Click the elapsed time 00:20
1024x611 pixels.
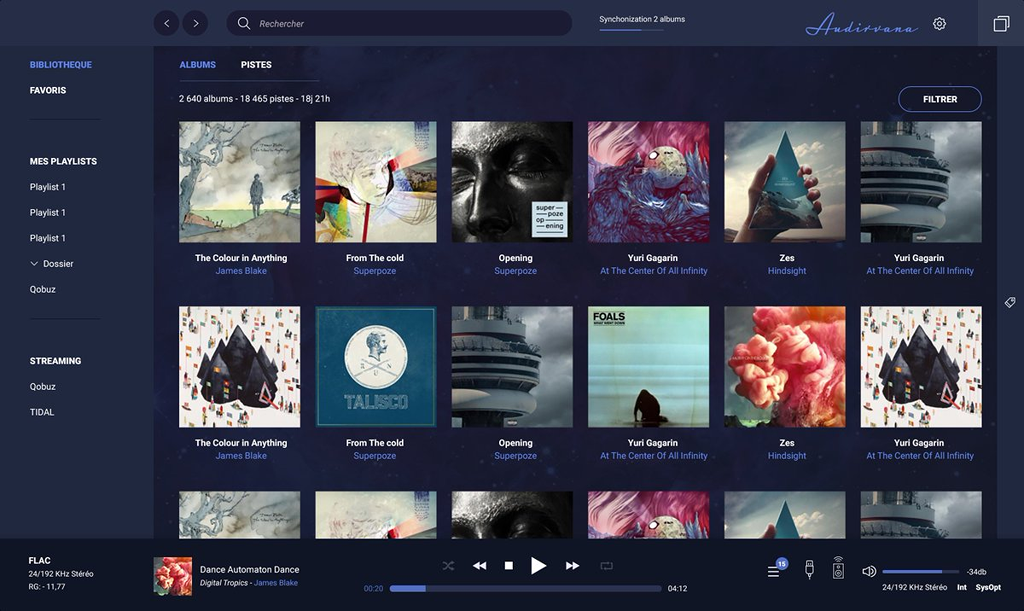pos(374,588)
